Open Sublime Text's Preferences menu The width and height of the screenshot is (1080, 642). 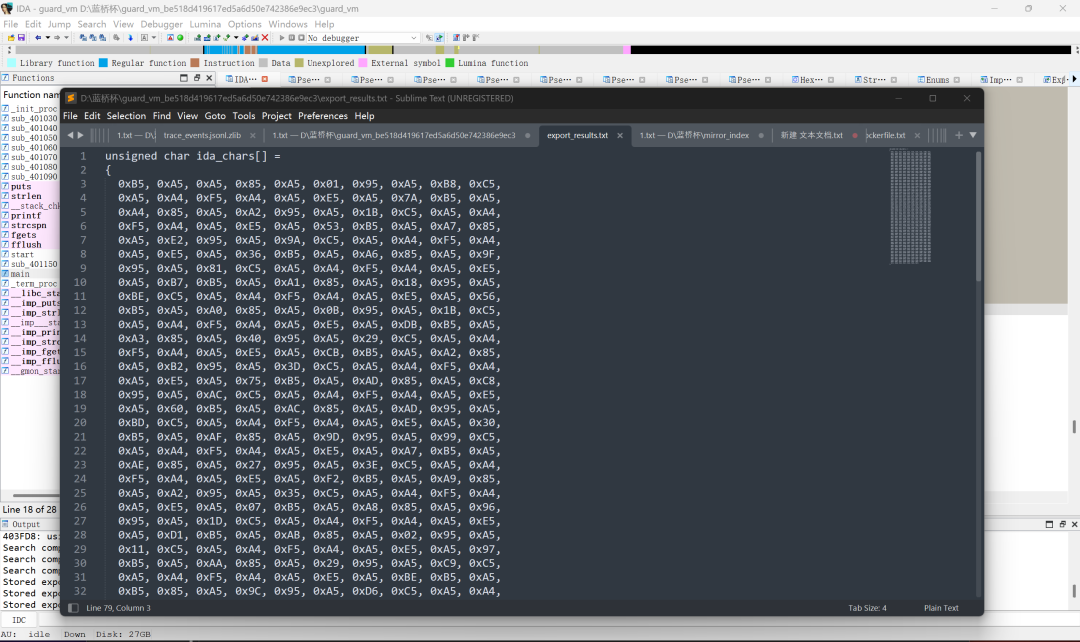coord(322,116)
